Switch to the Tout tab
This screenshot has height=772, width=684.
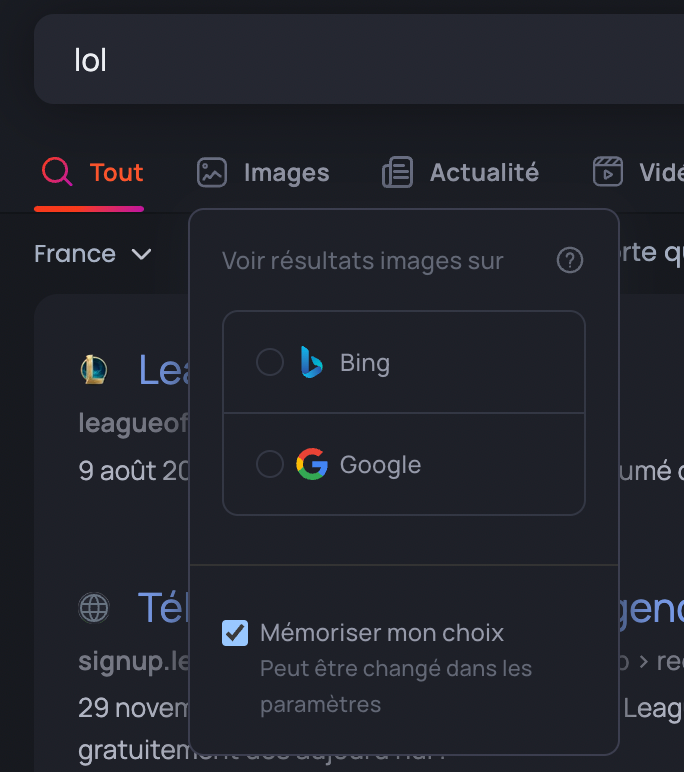pyautogui.click(x=116, y=172)
